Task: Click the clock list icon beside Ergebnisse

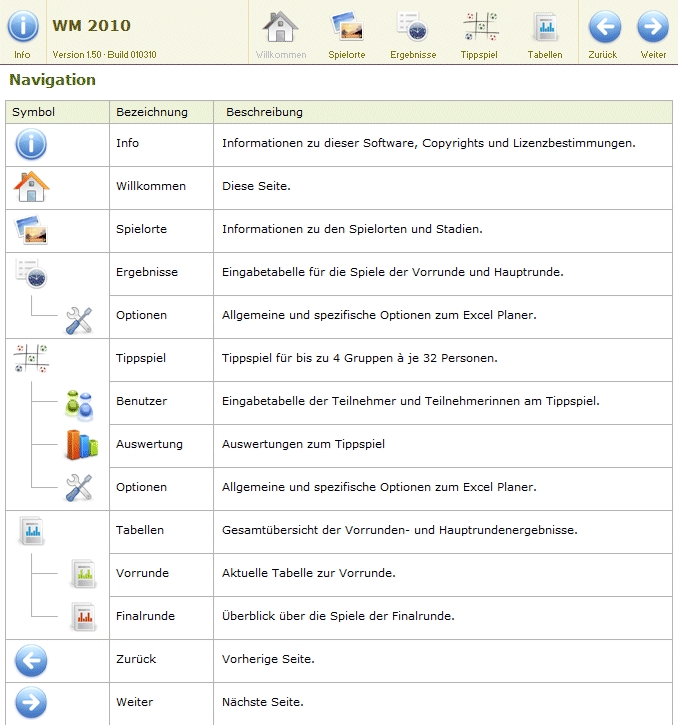Action: [x=31, y=273]
